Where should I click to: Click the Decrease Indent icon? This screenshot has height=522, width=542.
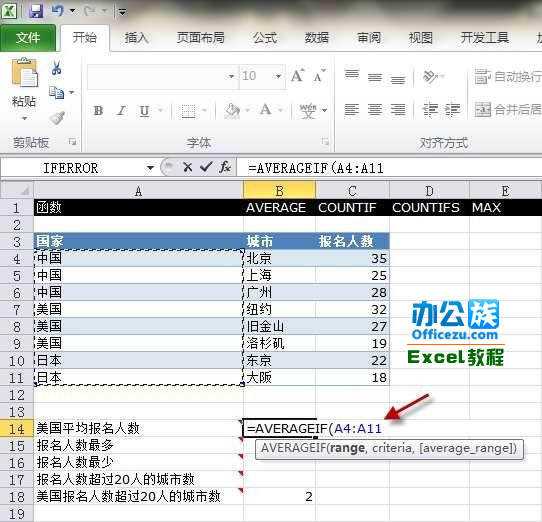pos(429,110)
